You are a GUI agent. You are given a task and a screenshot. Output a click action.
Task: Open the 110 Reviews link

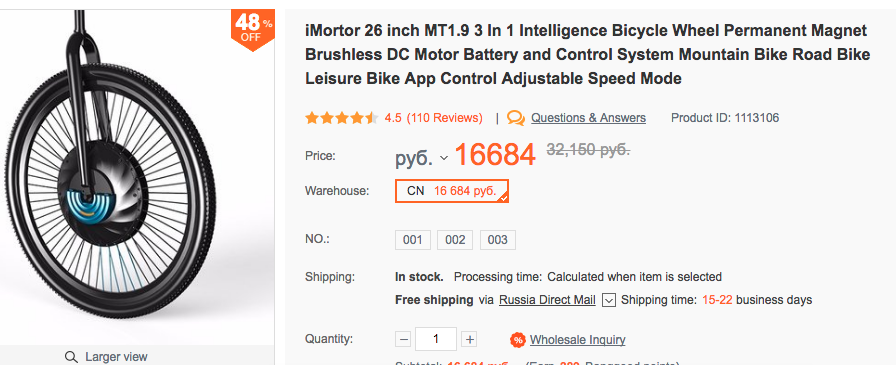[445, 118]
